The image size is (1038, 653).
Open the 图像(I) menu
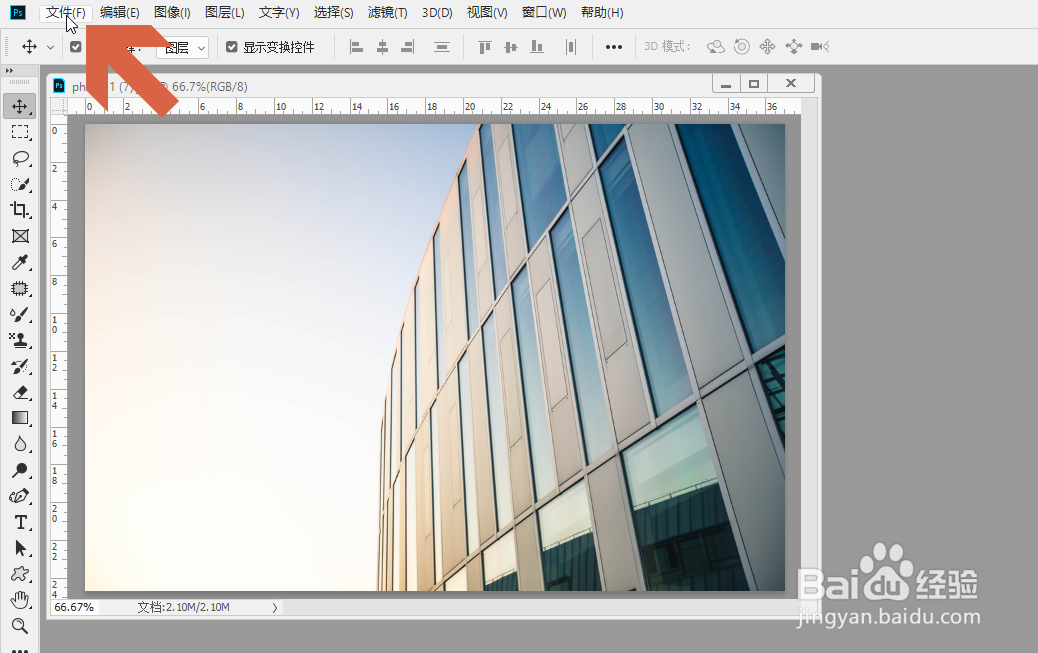(x=172, y=13)
